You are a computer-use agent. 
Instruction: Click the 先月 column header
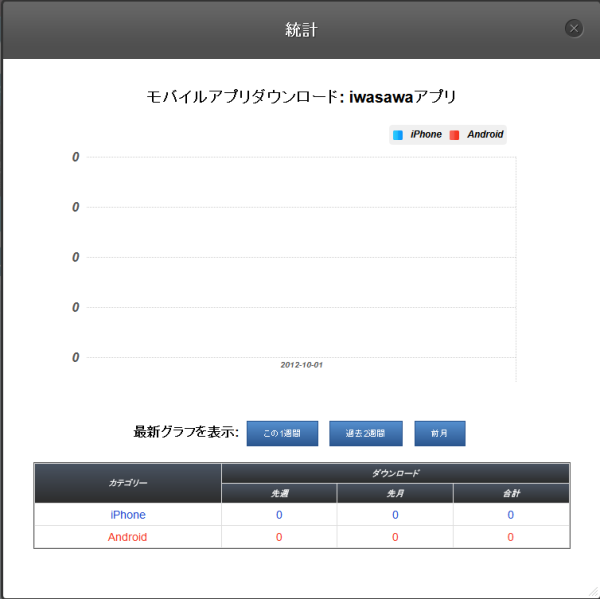coord(395,493)
